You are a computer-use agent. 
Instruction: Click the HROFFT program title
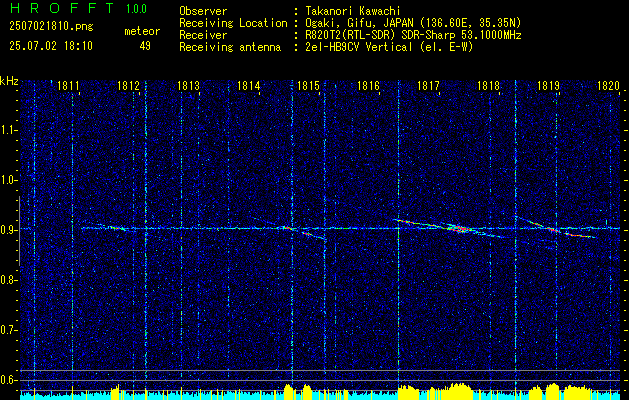(x=62, y=8)
